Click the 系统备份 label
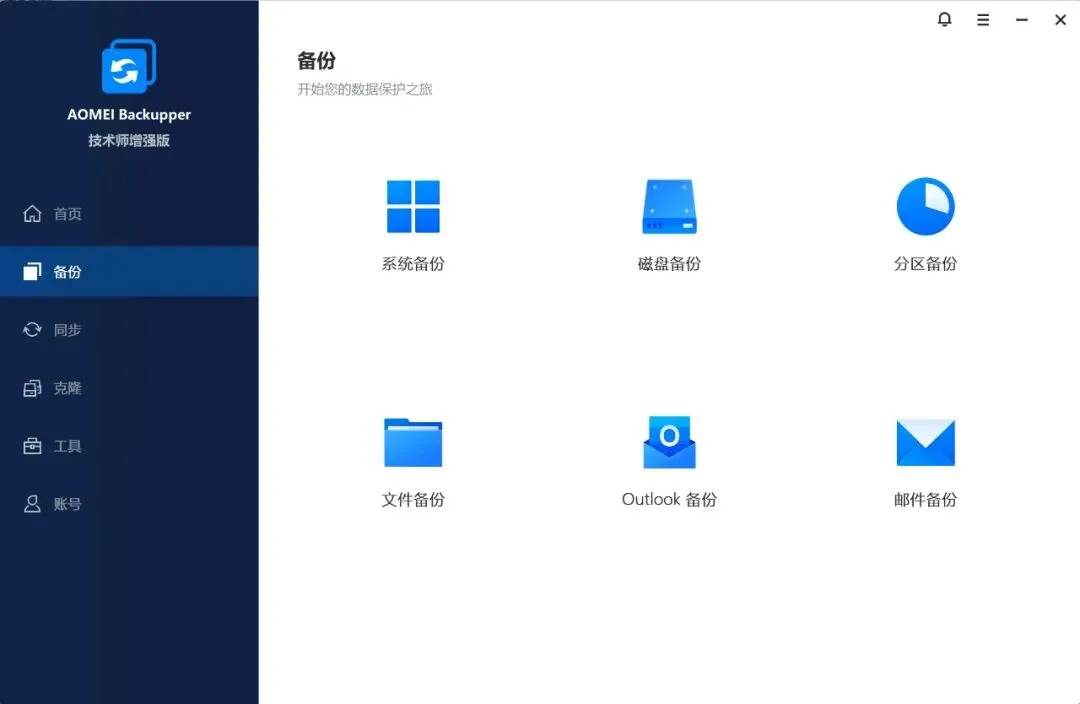Viewport: 1080px width, 704px height. click(413, 263)
